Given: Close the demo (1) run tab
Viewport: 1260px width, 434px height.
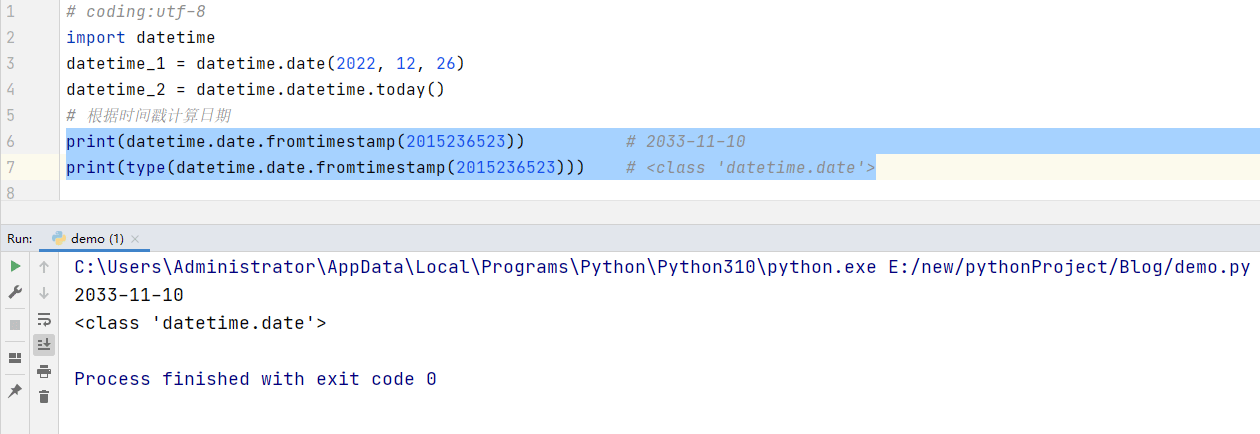Looking at the screenshot, I should point(135,239).
